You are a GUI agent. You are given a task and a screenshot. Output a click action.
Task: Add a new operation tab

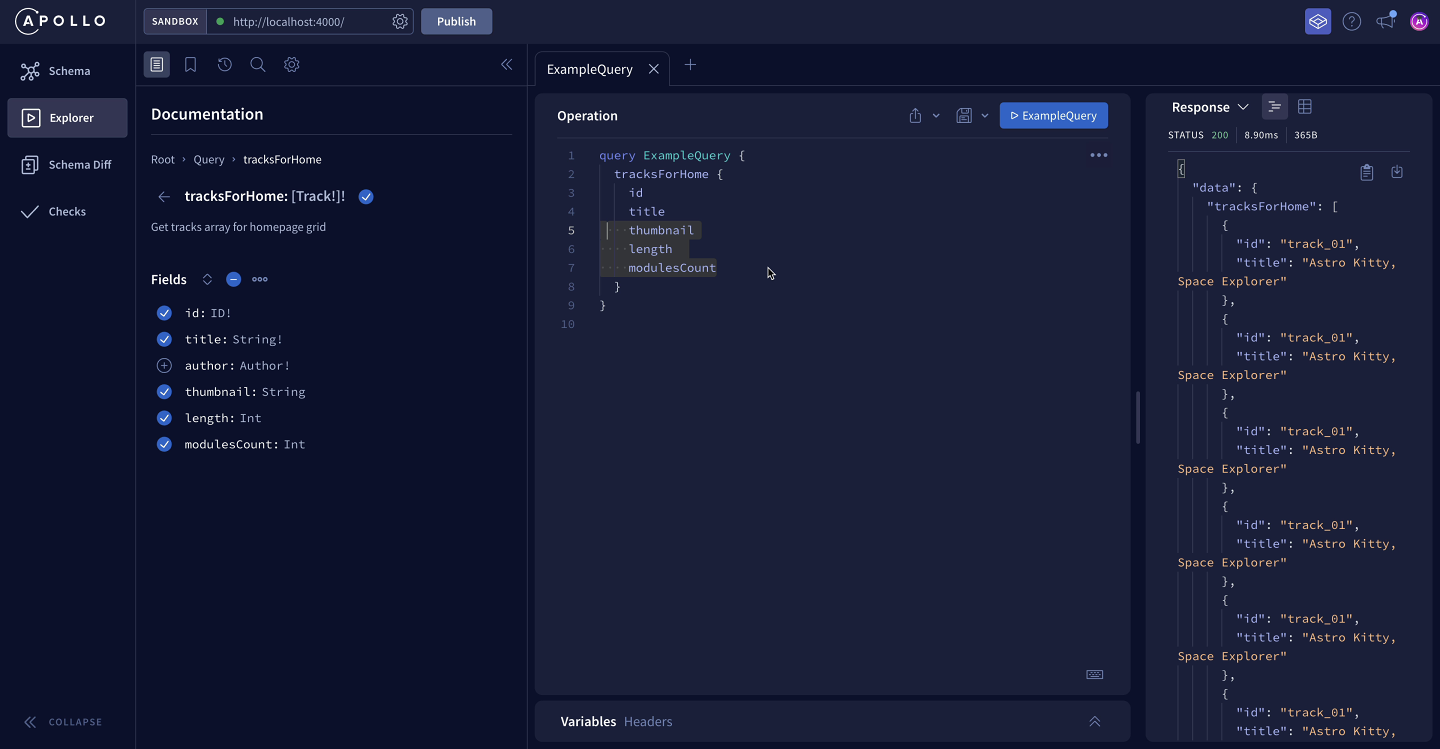pos(690,65)
